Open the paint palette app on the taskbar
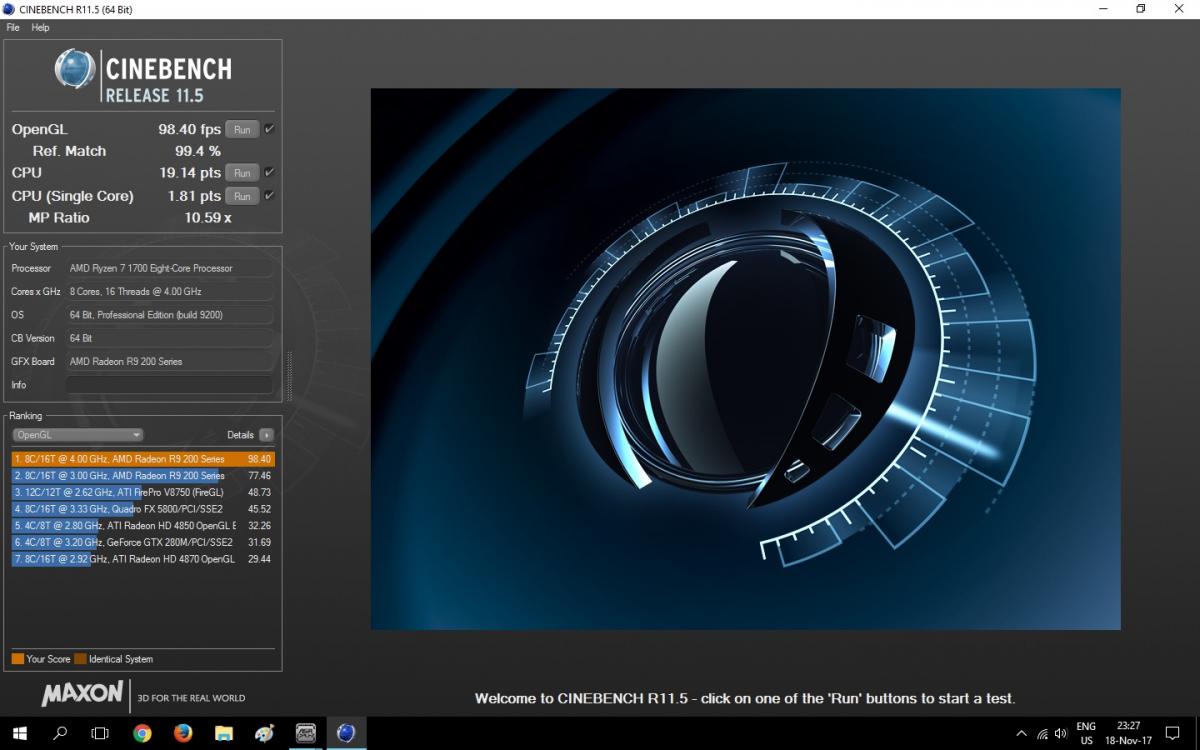The height and width of the screenshot is (750, 1200). 265,733
